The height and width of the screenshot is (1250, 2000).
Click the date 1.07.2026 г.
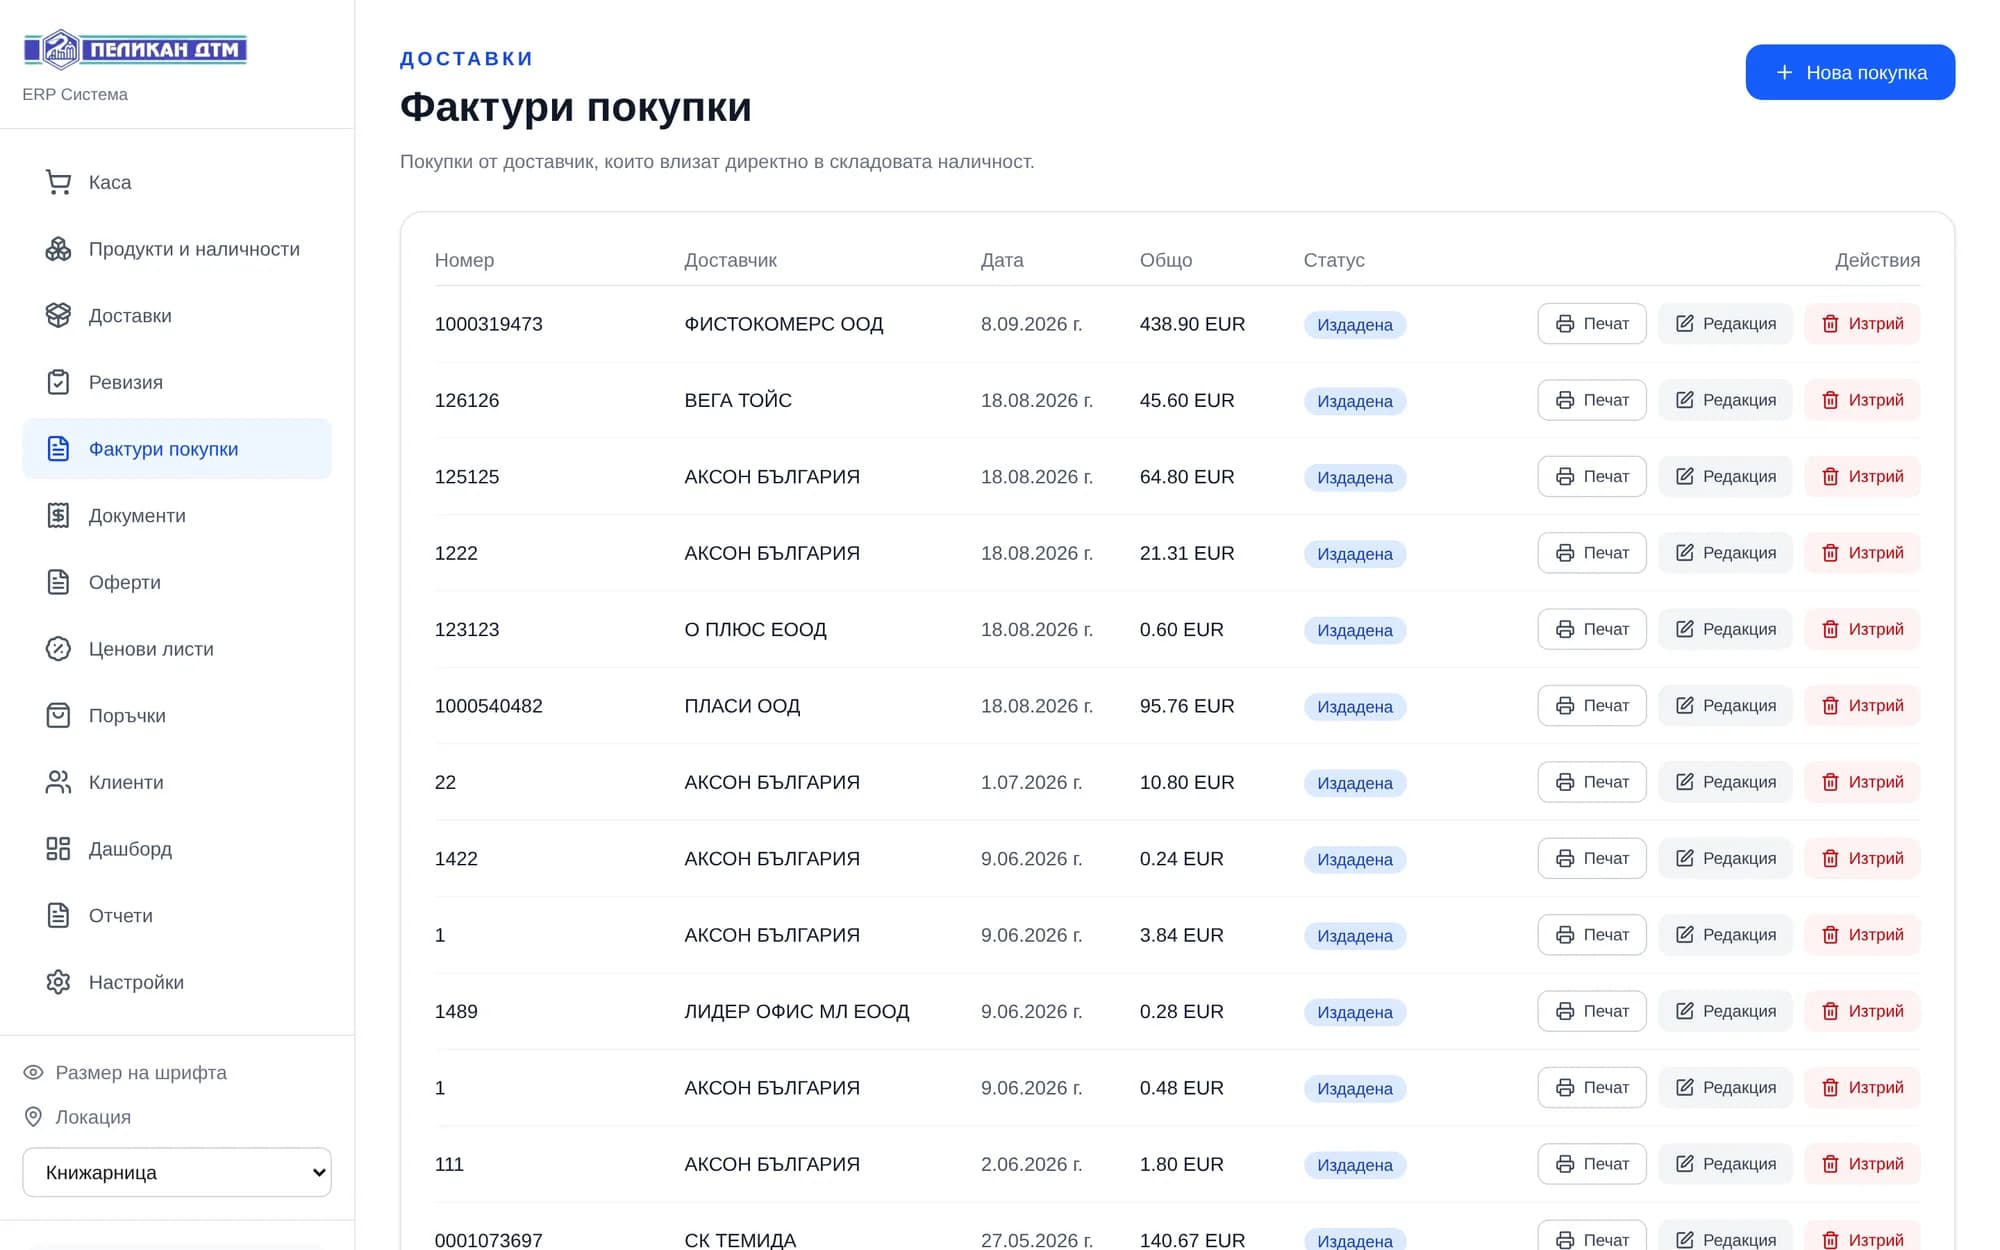point(1031,782)
